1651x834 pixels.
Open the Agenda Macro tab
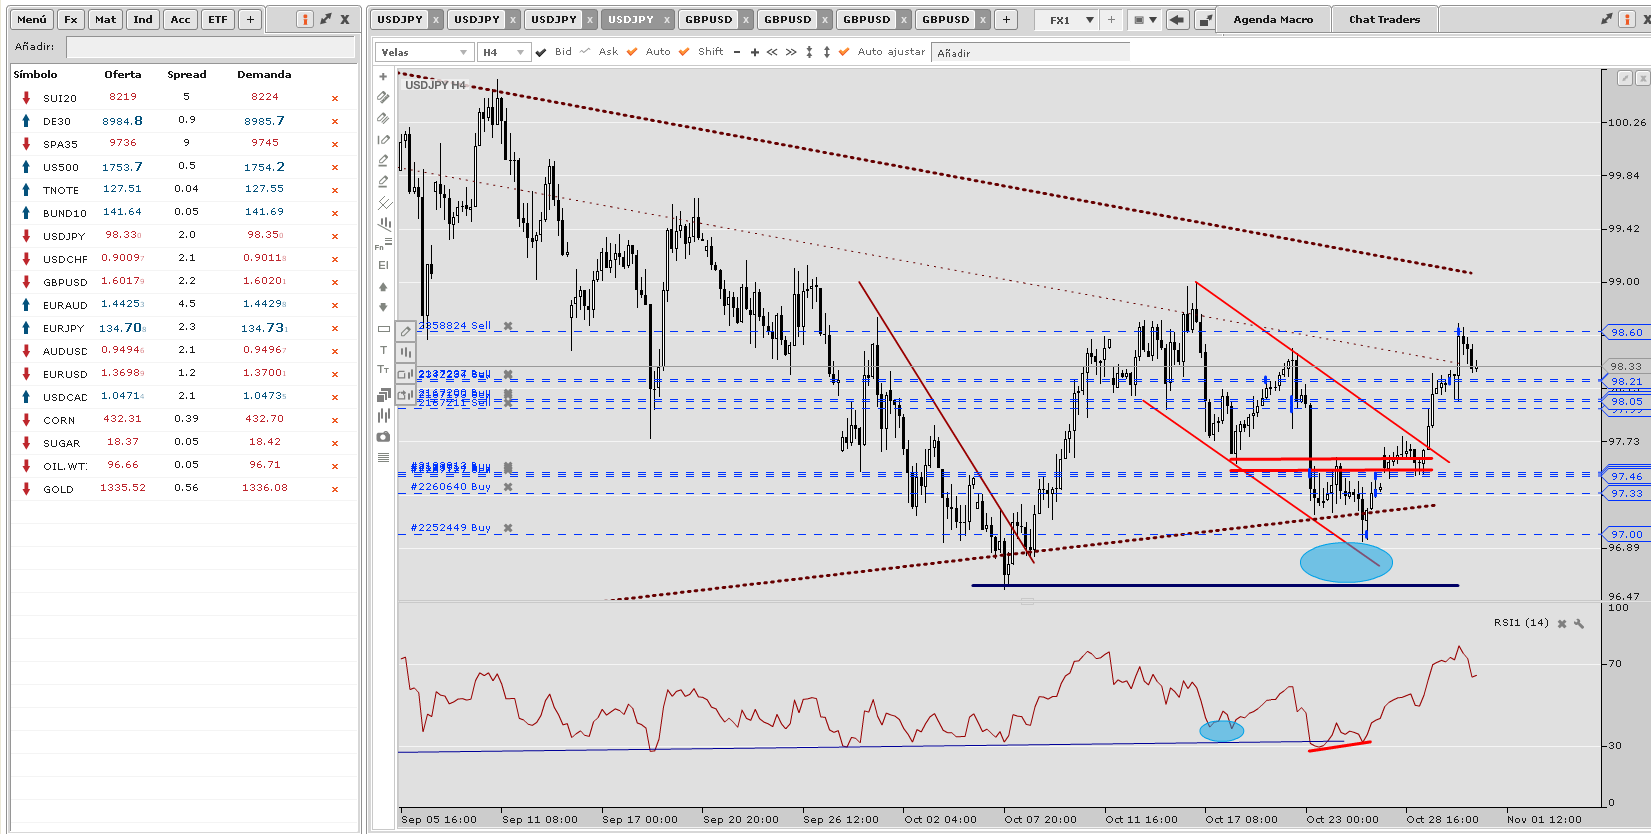point(1273,20)
